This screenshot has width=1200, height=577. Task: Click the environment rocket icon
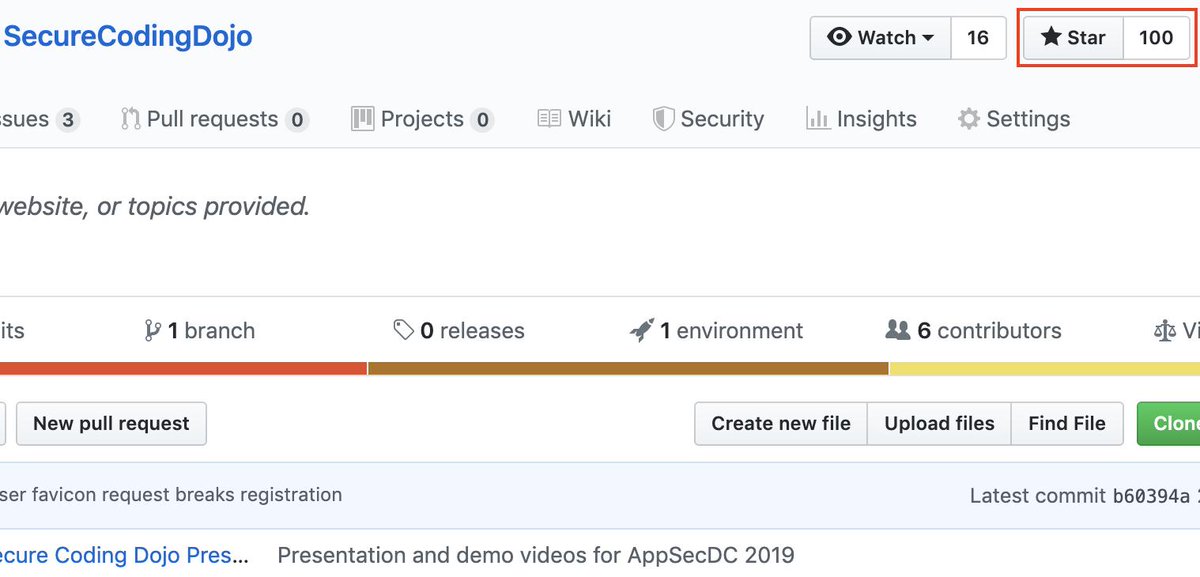tap(642, 331)
